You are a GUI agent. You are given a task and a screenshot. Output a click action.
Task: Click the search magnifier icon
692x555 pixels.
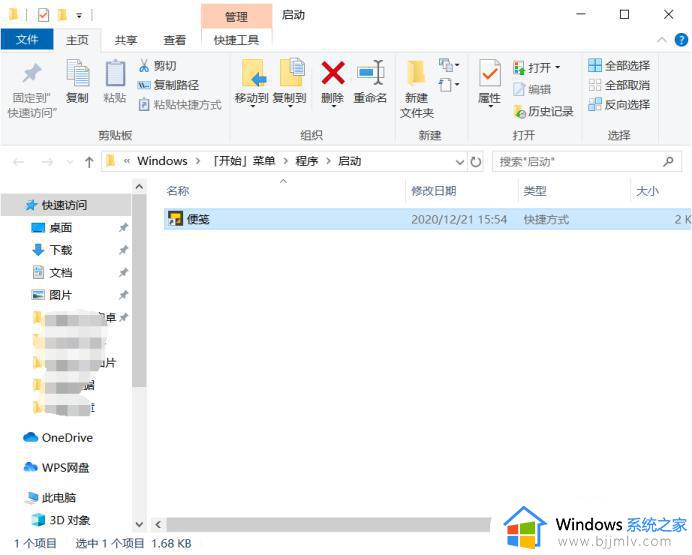[668, 161]
